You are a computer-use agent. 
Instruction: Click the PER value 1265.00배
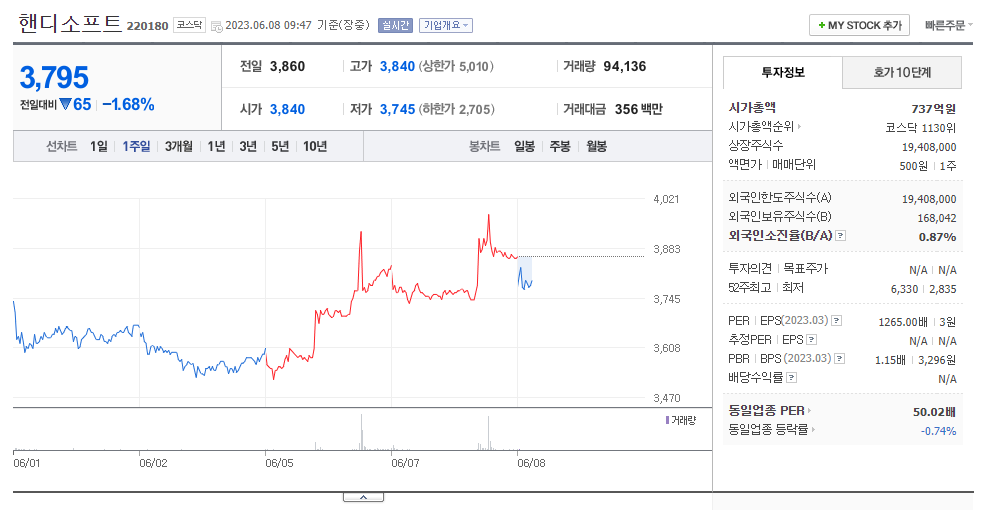pyautogui.click(x=903, y=322)
